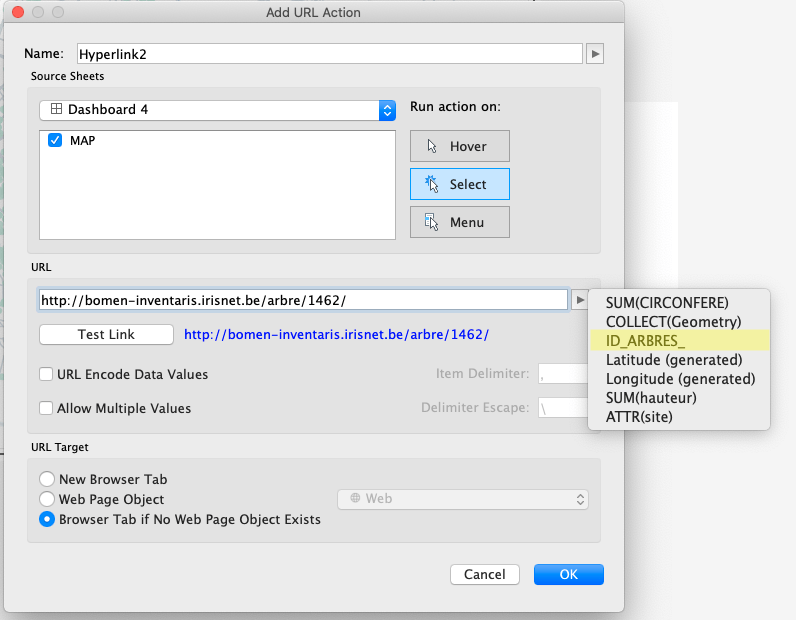796x620 pixels.
Task: Click insert field arrow beside URL box
Action: click(x=579, y=299)
